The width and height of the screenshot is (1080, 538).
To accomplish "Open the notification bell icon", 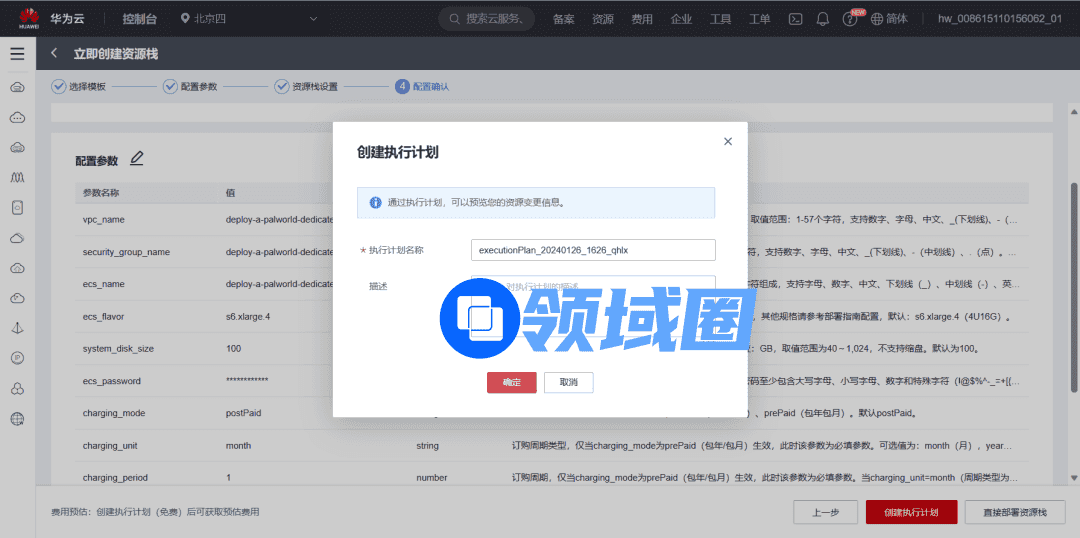I will pos(823,19).
